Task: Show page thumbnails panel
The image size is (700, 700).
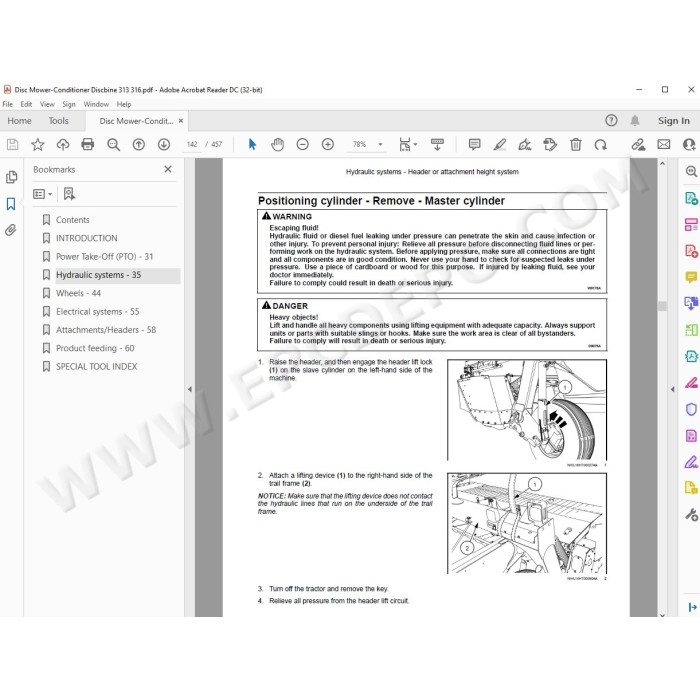Action: coord(12,177)
